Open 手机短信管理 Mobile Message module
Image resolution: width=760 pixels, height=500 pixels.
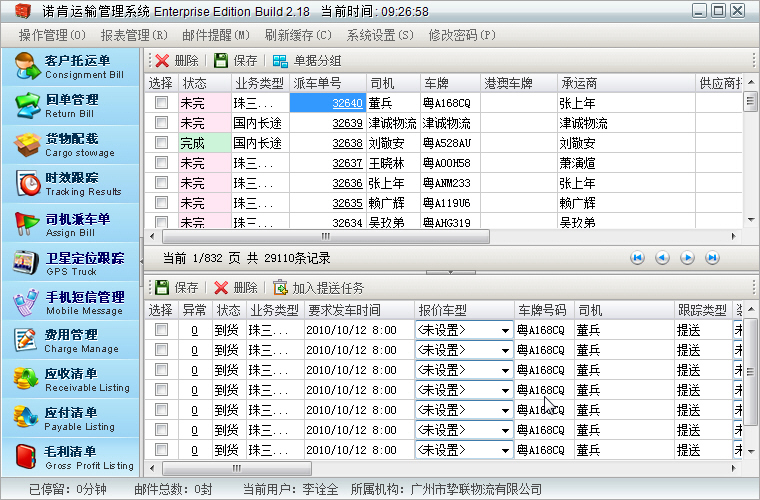pyautogui.click(x=70, y=302)
